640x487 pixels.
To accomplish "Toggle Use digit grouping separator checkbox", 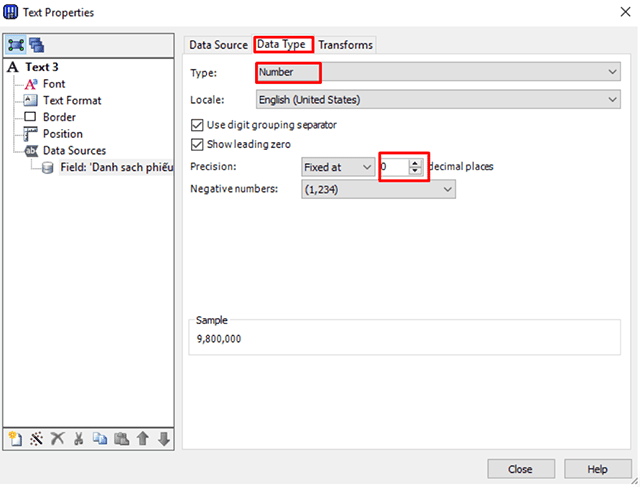I will pos(197,125).
